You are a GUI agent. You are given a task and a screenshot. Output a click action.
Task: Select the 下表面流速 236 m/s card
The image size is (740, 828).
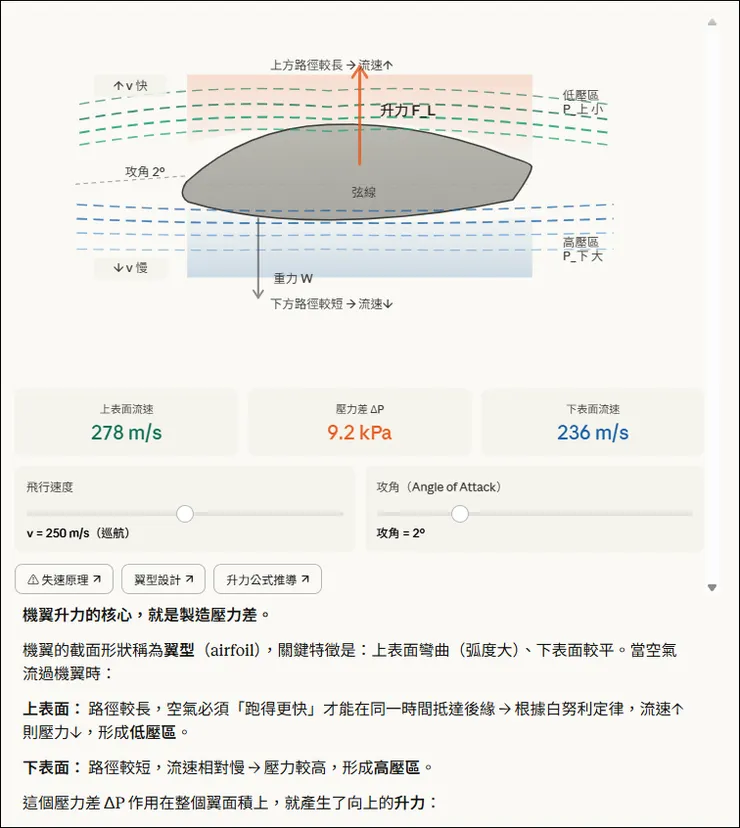point(592,421)
